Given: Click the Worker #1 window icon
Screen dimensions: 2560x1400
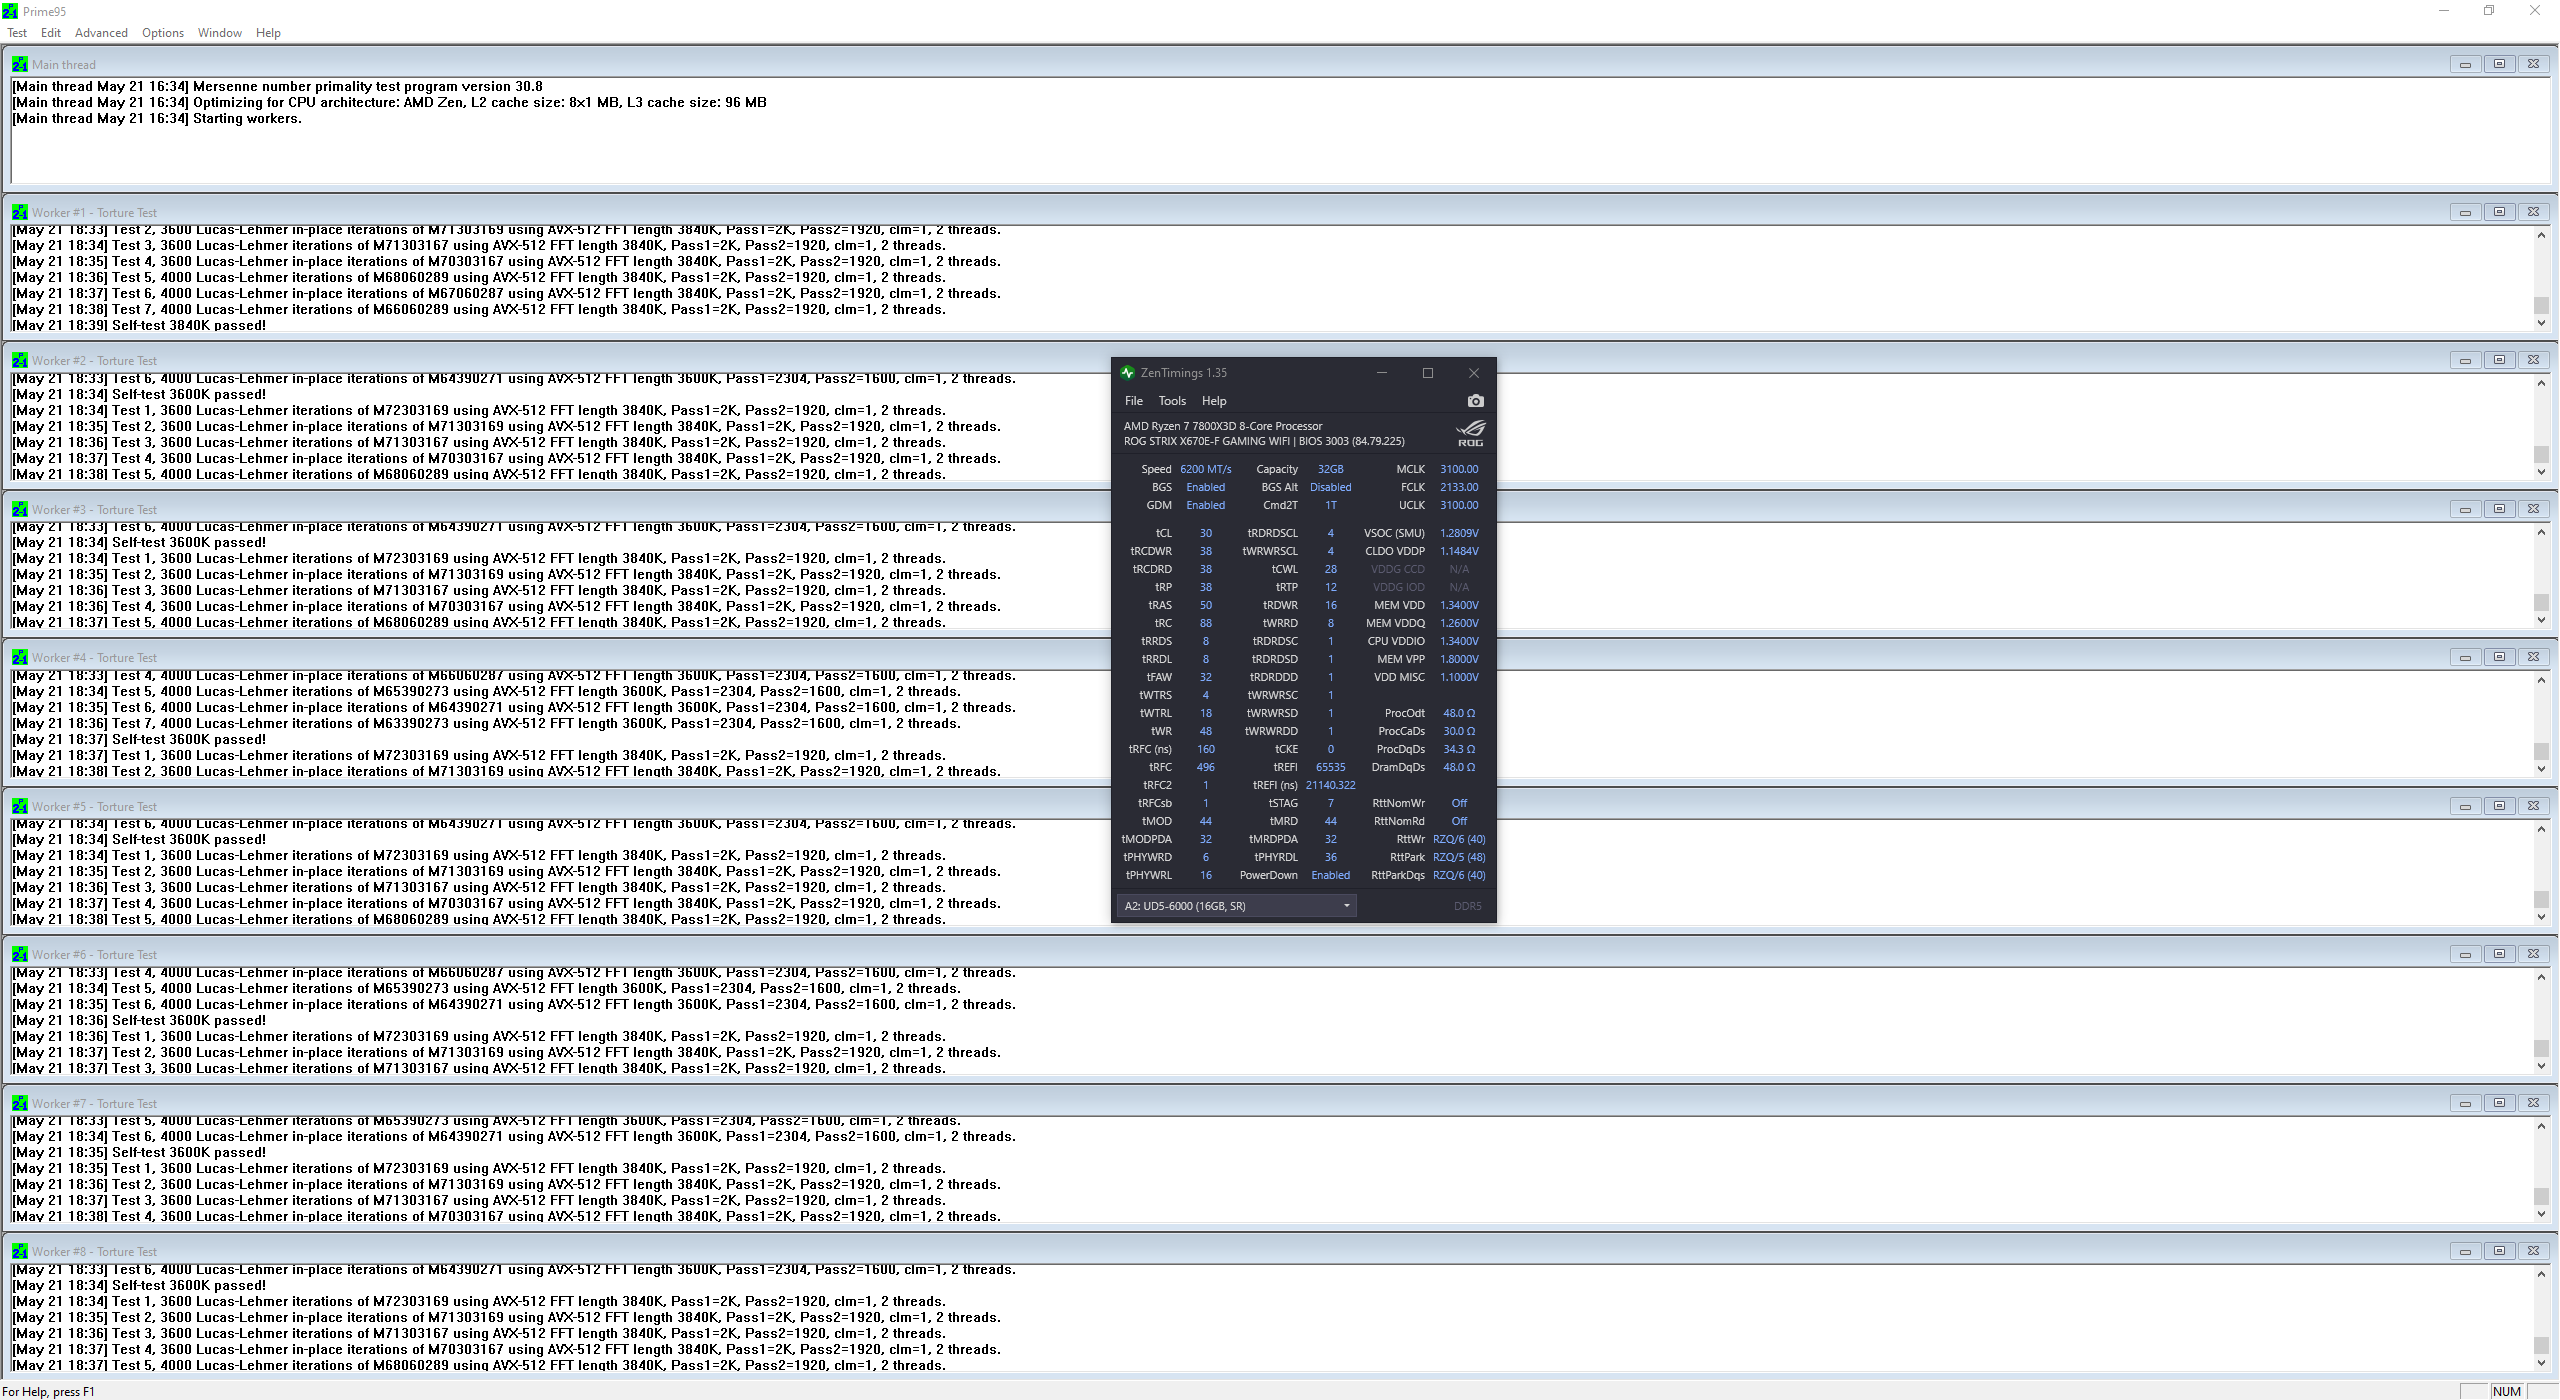Looking at the screenshot, I should click(19, 212).
